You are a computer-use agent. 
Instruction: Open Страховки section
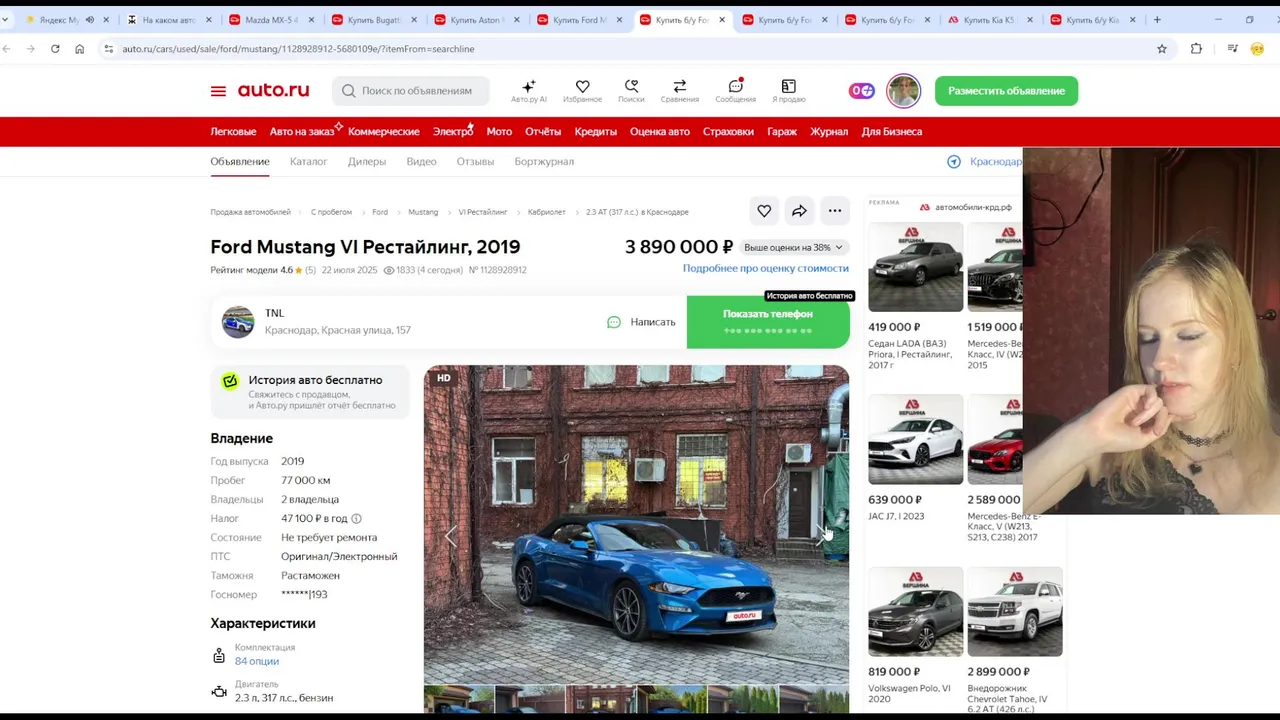(x=728, y=132)
